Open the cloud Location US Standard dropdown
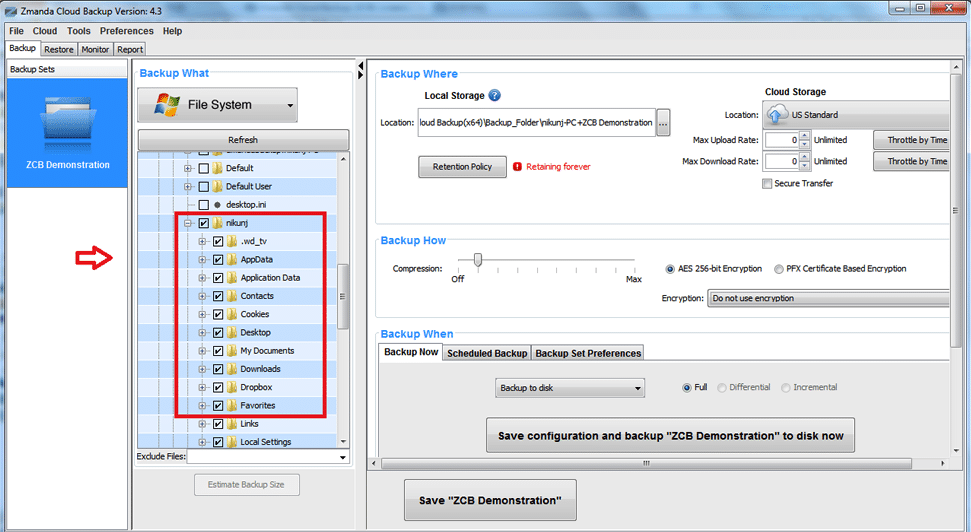 point(856,115)
